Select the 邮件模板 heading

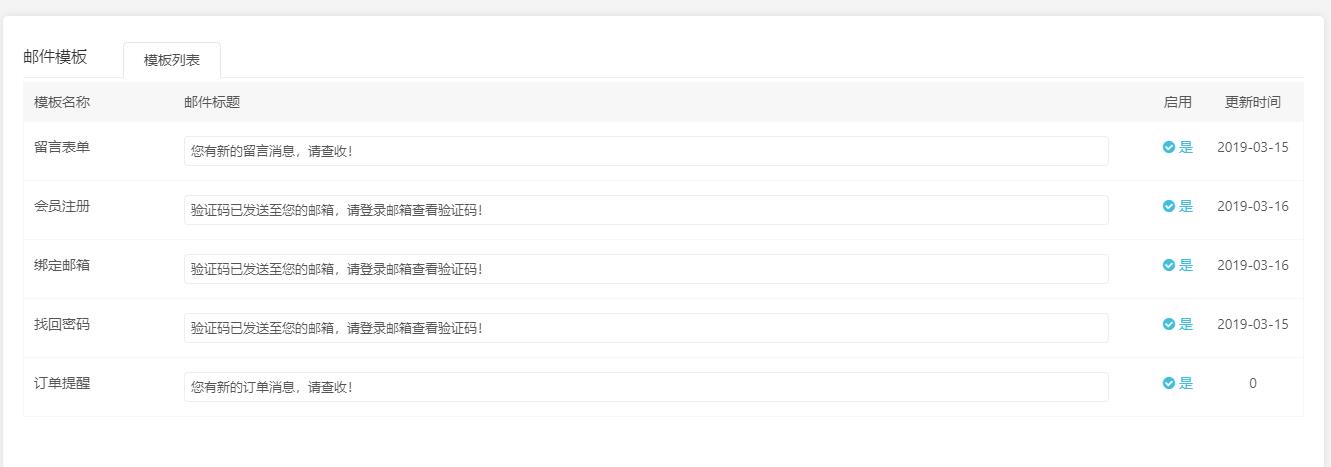click(55, 56)
